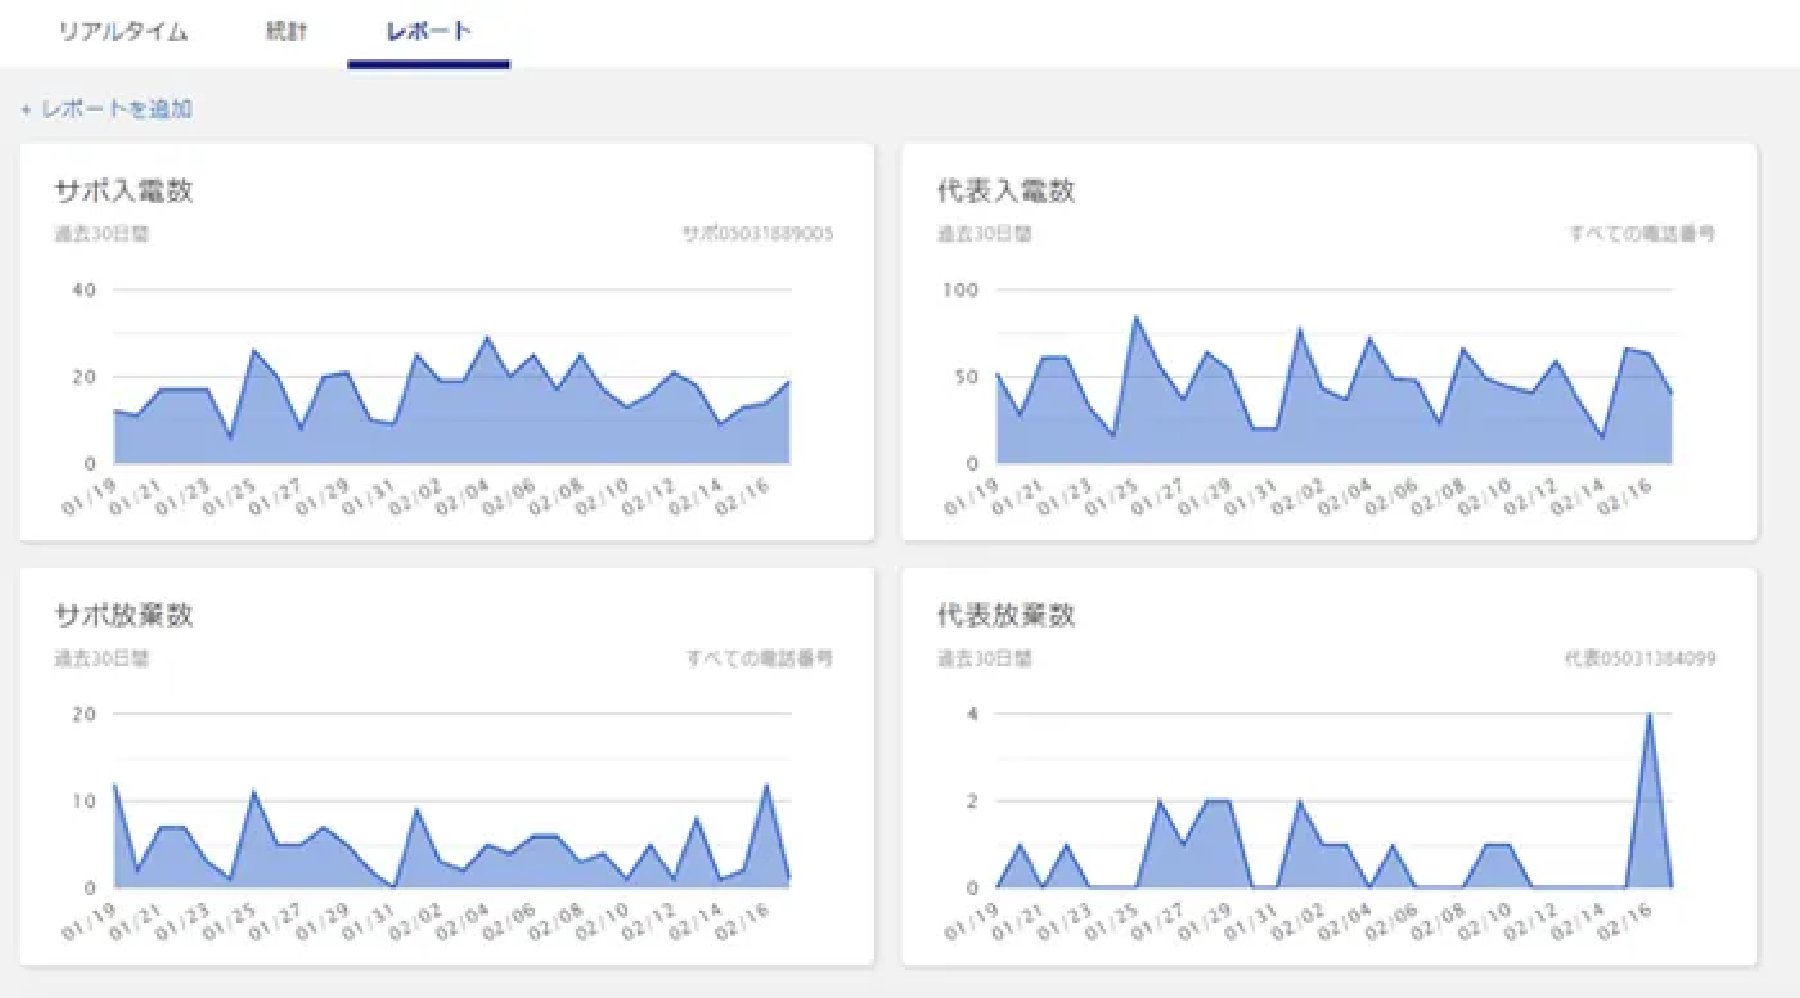Viewport: 1800px width, 998px height.
Task: Click the highest peak in 代表放棄数 chart
Action: pyautogui.click(x=1649, y=714)
